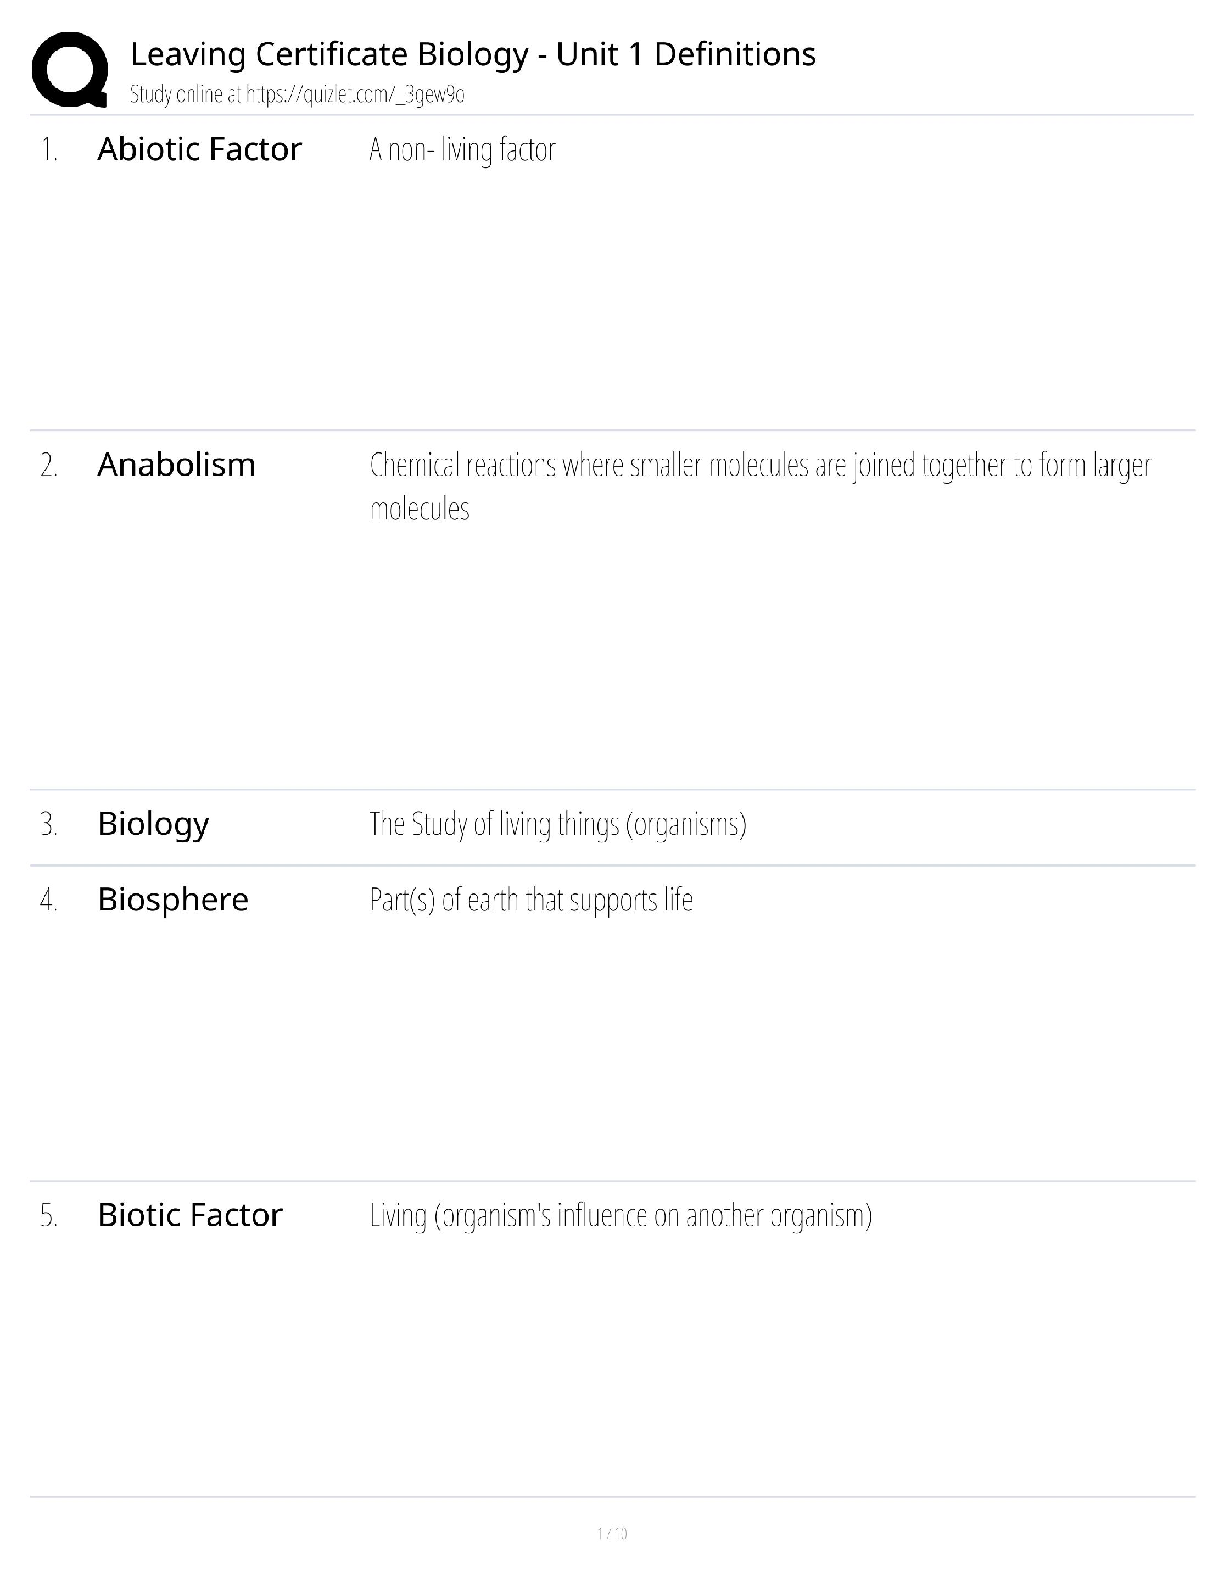The width and height of the screenshot is (1224, 1584).
Task: Click item number 1
Action: [x=49, y=150]
